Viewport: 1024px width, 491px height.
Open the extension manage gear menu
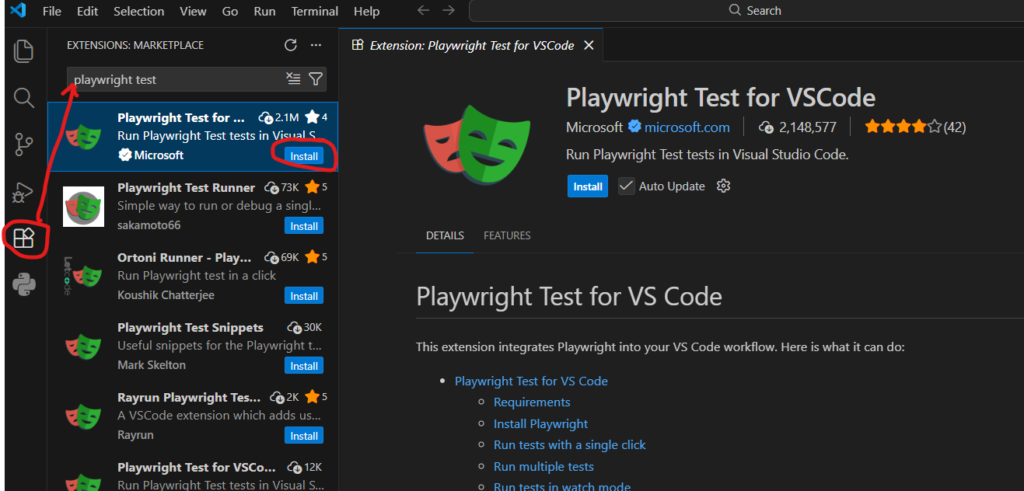(725, 186)
